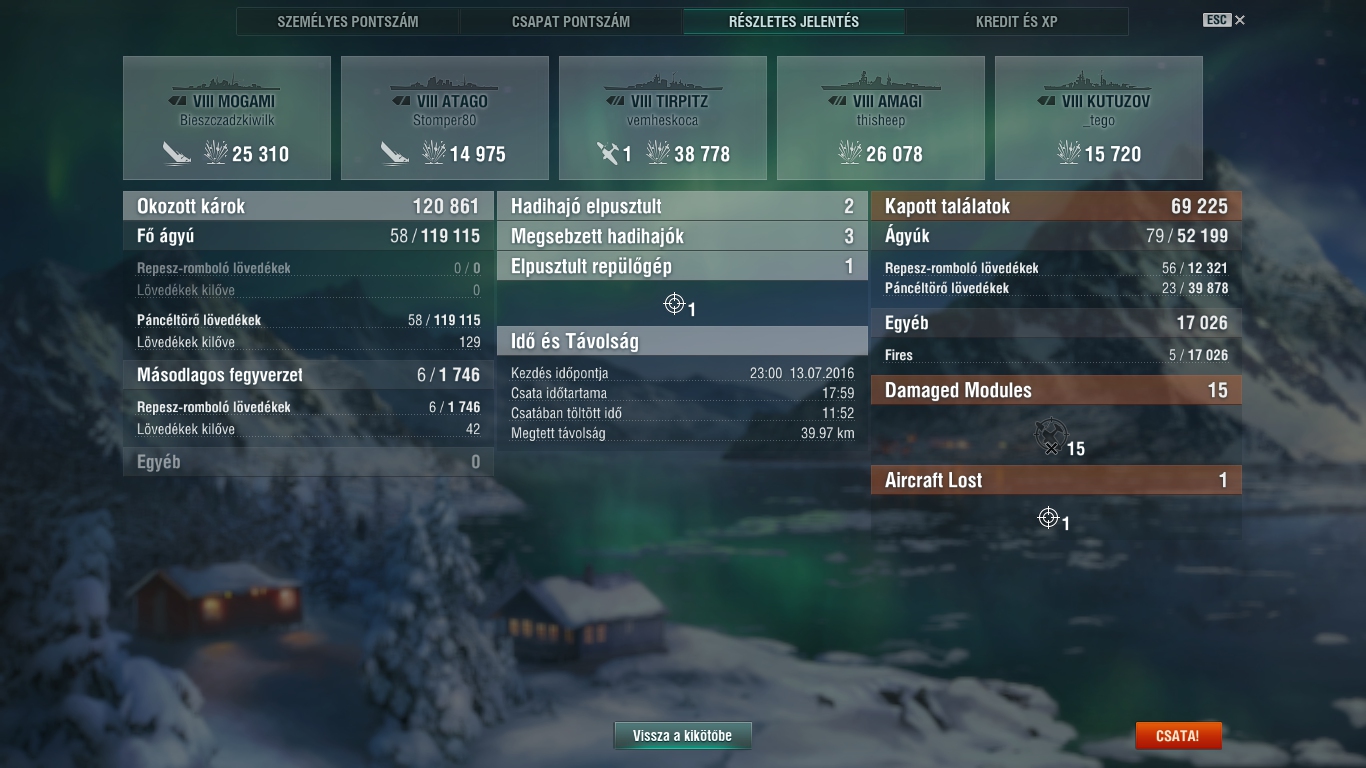Start a new battle with the CSATA! button

point(1178,736)
